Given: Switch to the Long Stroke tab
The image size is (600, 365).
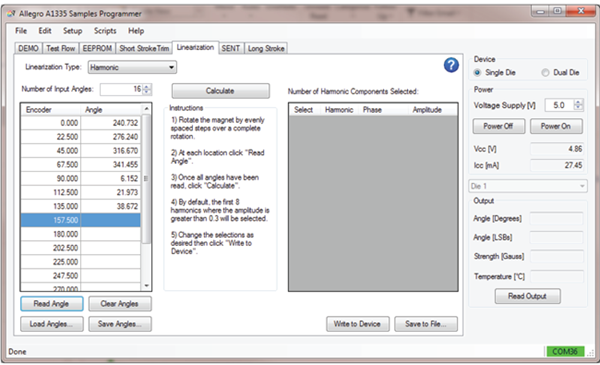Looking at the screenshot, I should tap(266, 48).
